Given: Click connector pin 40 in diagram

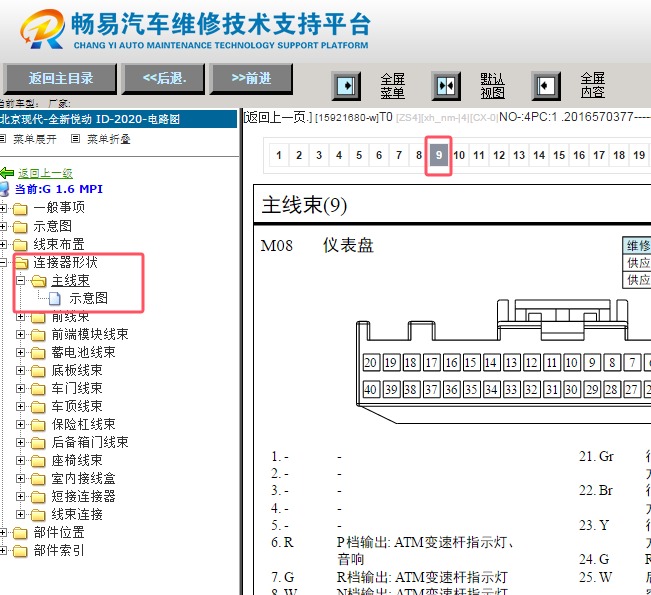Looking at the screenshot, I should (x=370, y=389).
